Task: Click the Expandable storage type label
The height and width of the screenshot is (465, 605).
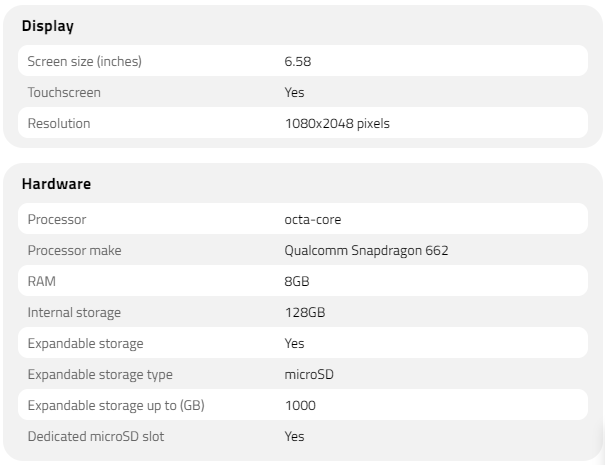Action: point(100,374)
